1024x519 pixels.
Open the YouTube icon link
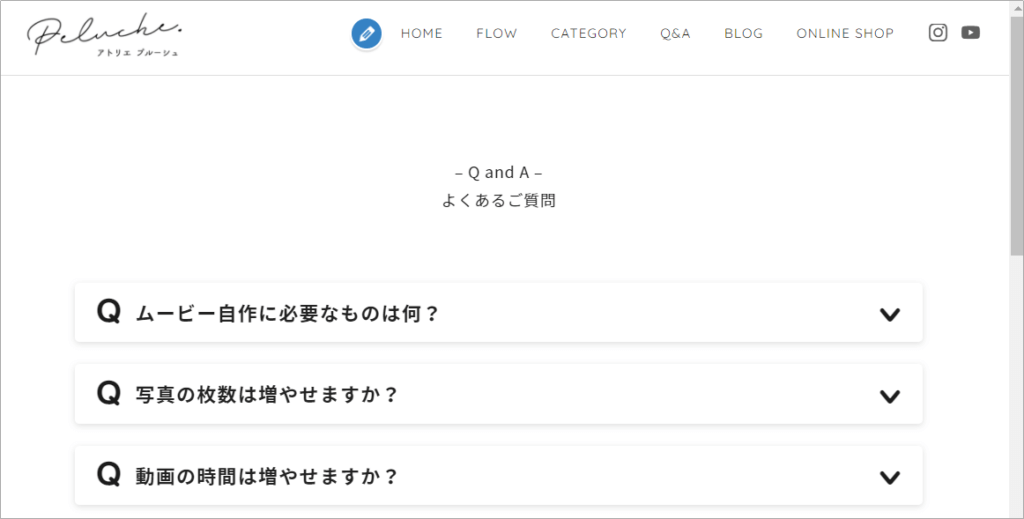coord(970,33)
